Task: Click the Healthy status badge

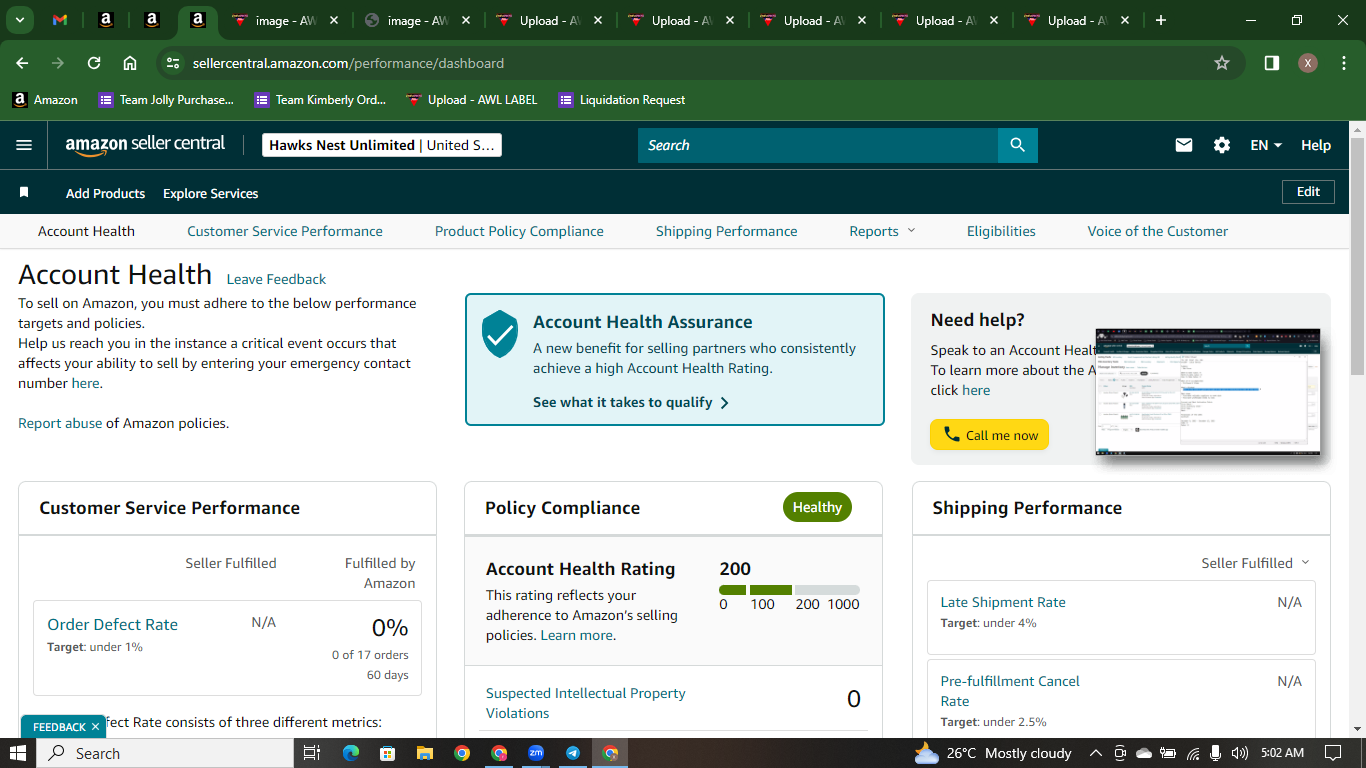Action: (x=817, y=507)
